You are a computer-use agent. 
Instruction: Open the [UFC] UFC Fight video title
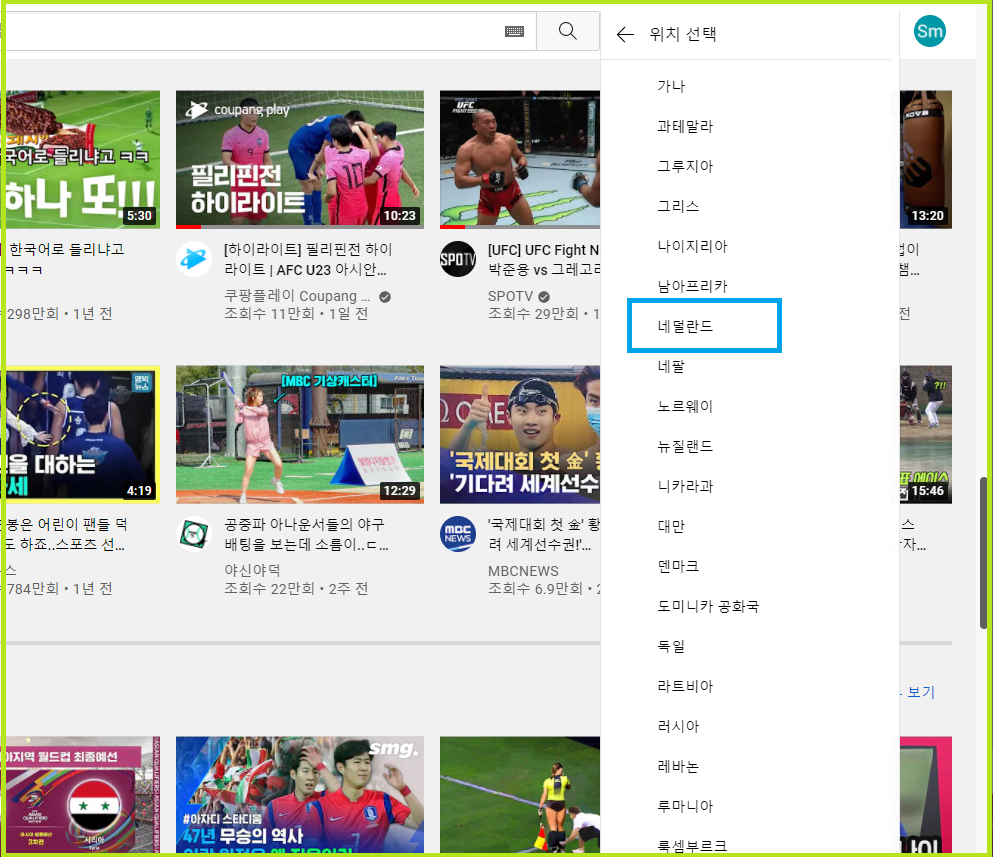[x=543, y=260]
